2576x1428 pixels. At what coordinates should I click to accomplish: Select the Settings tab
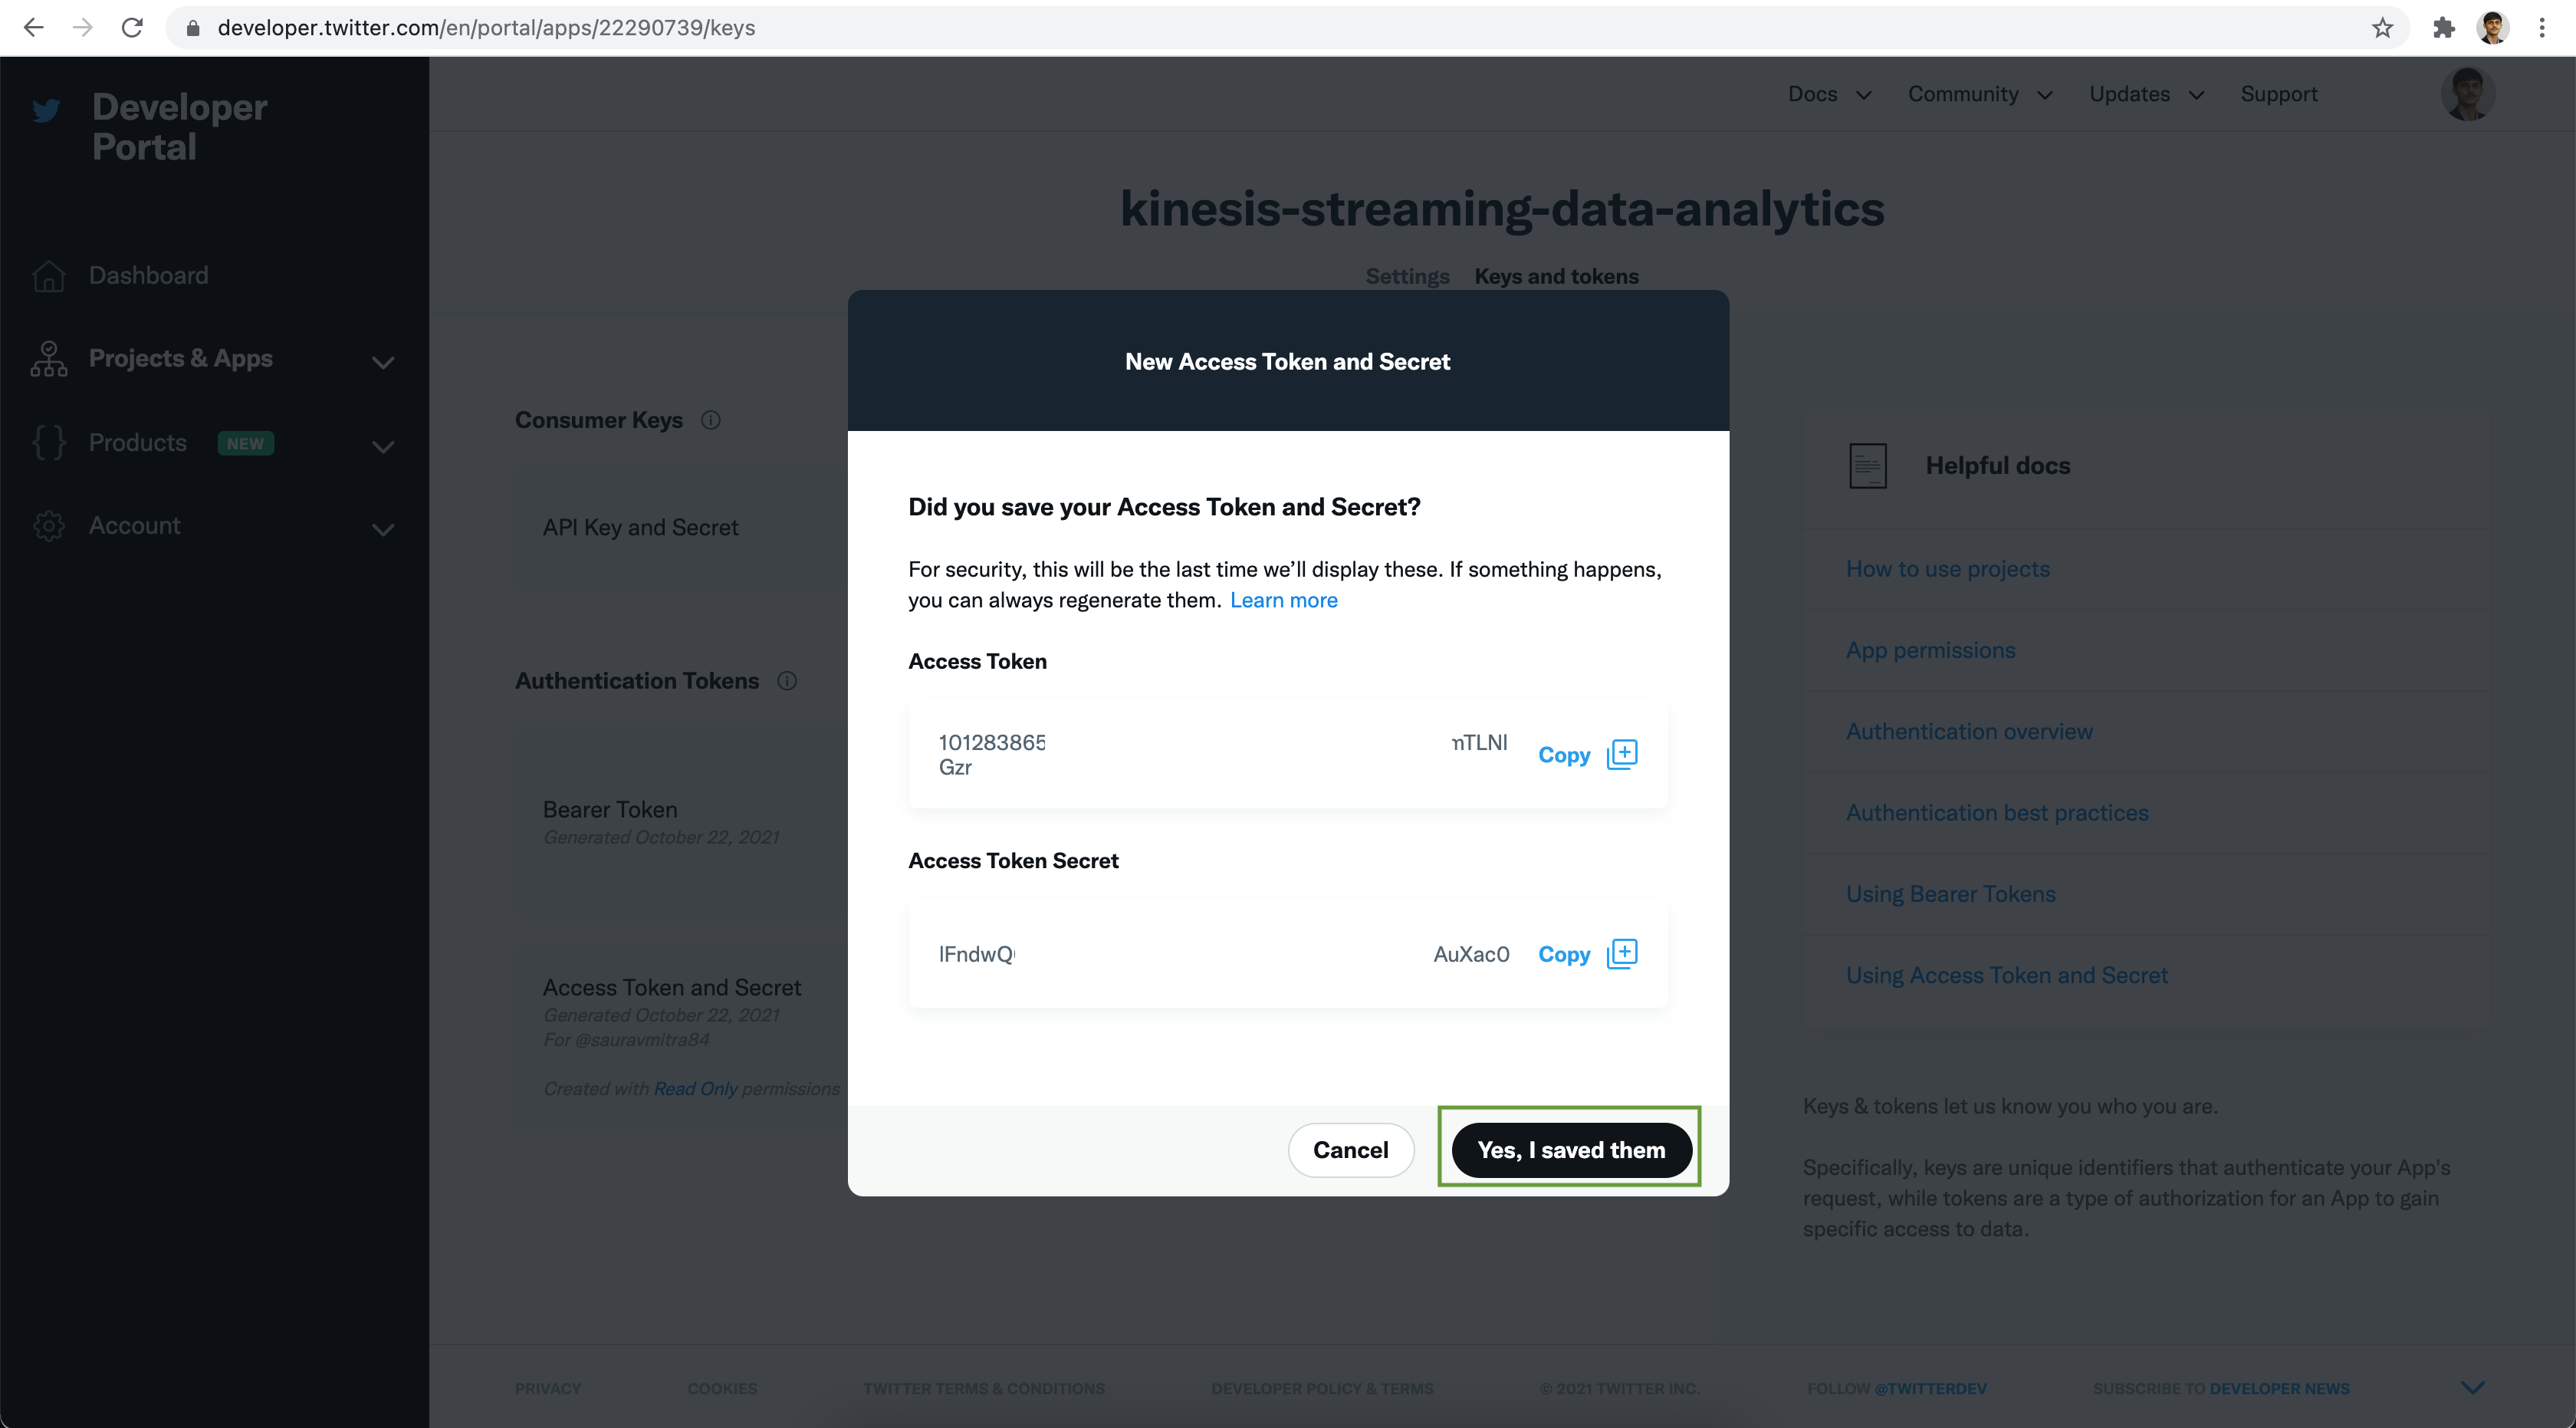[x=1408, y=276]
